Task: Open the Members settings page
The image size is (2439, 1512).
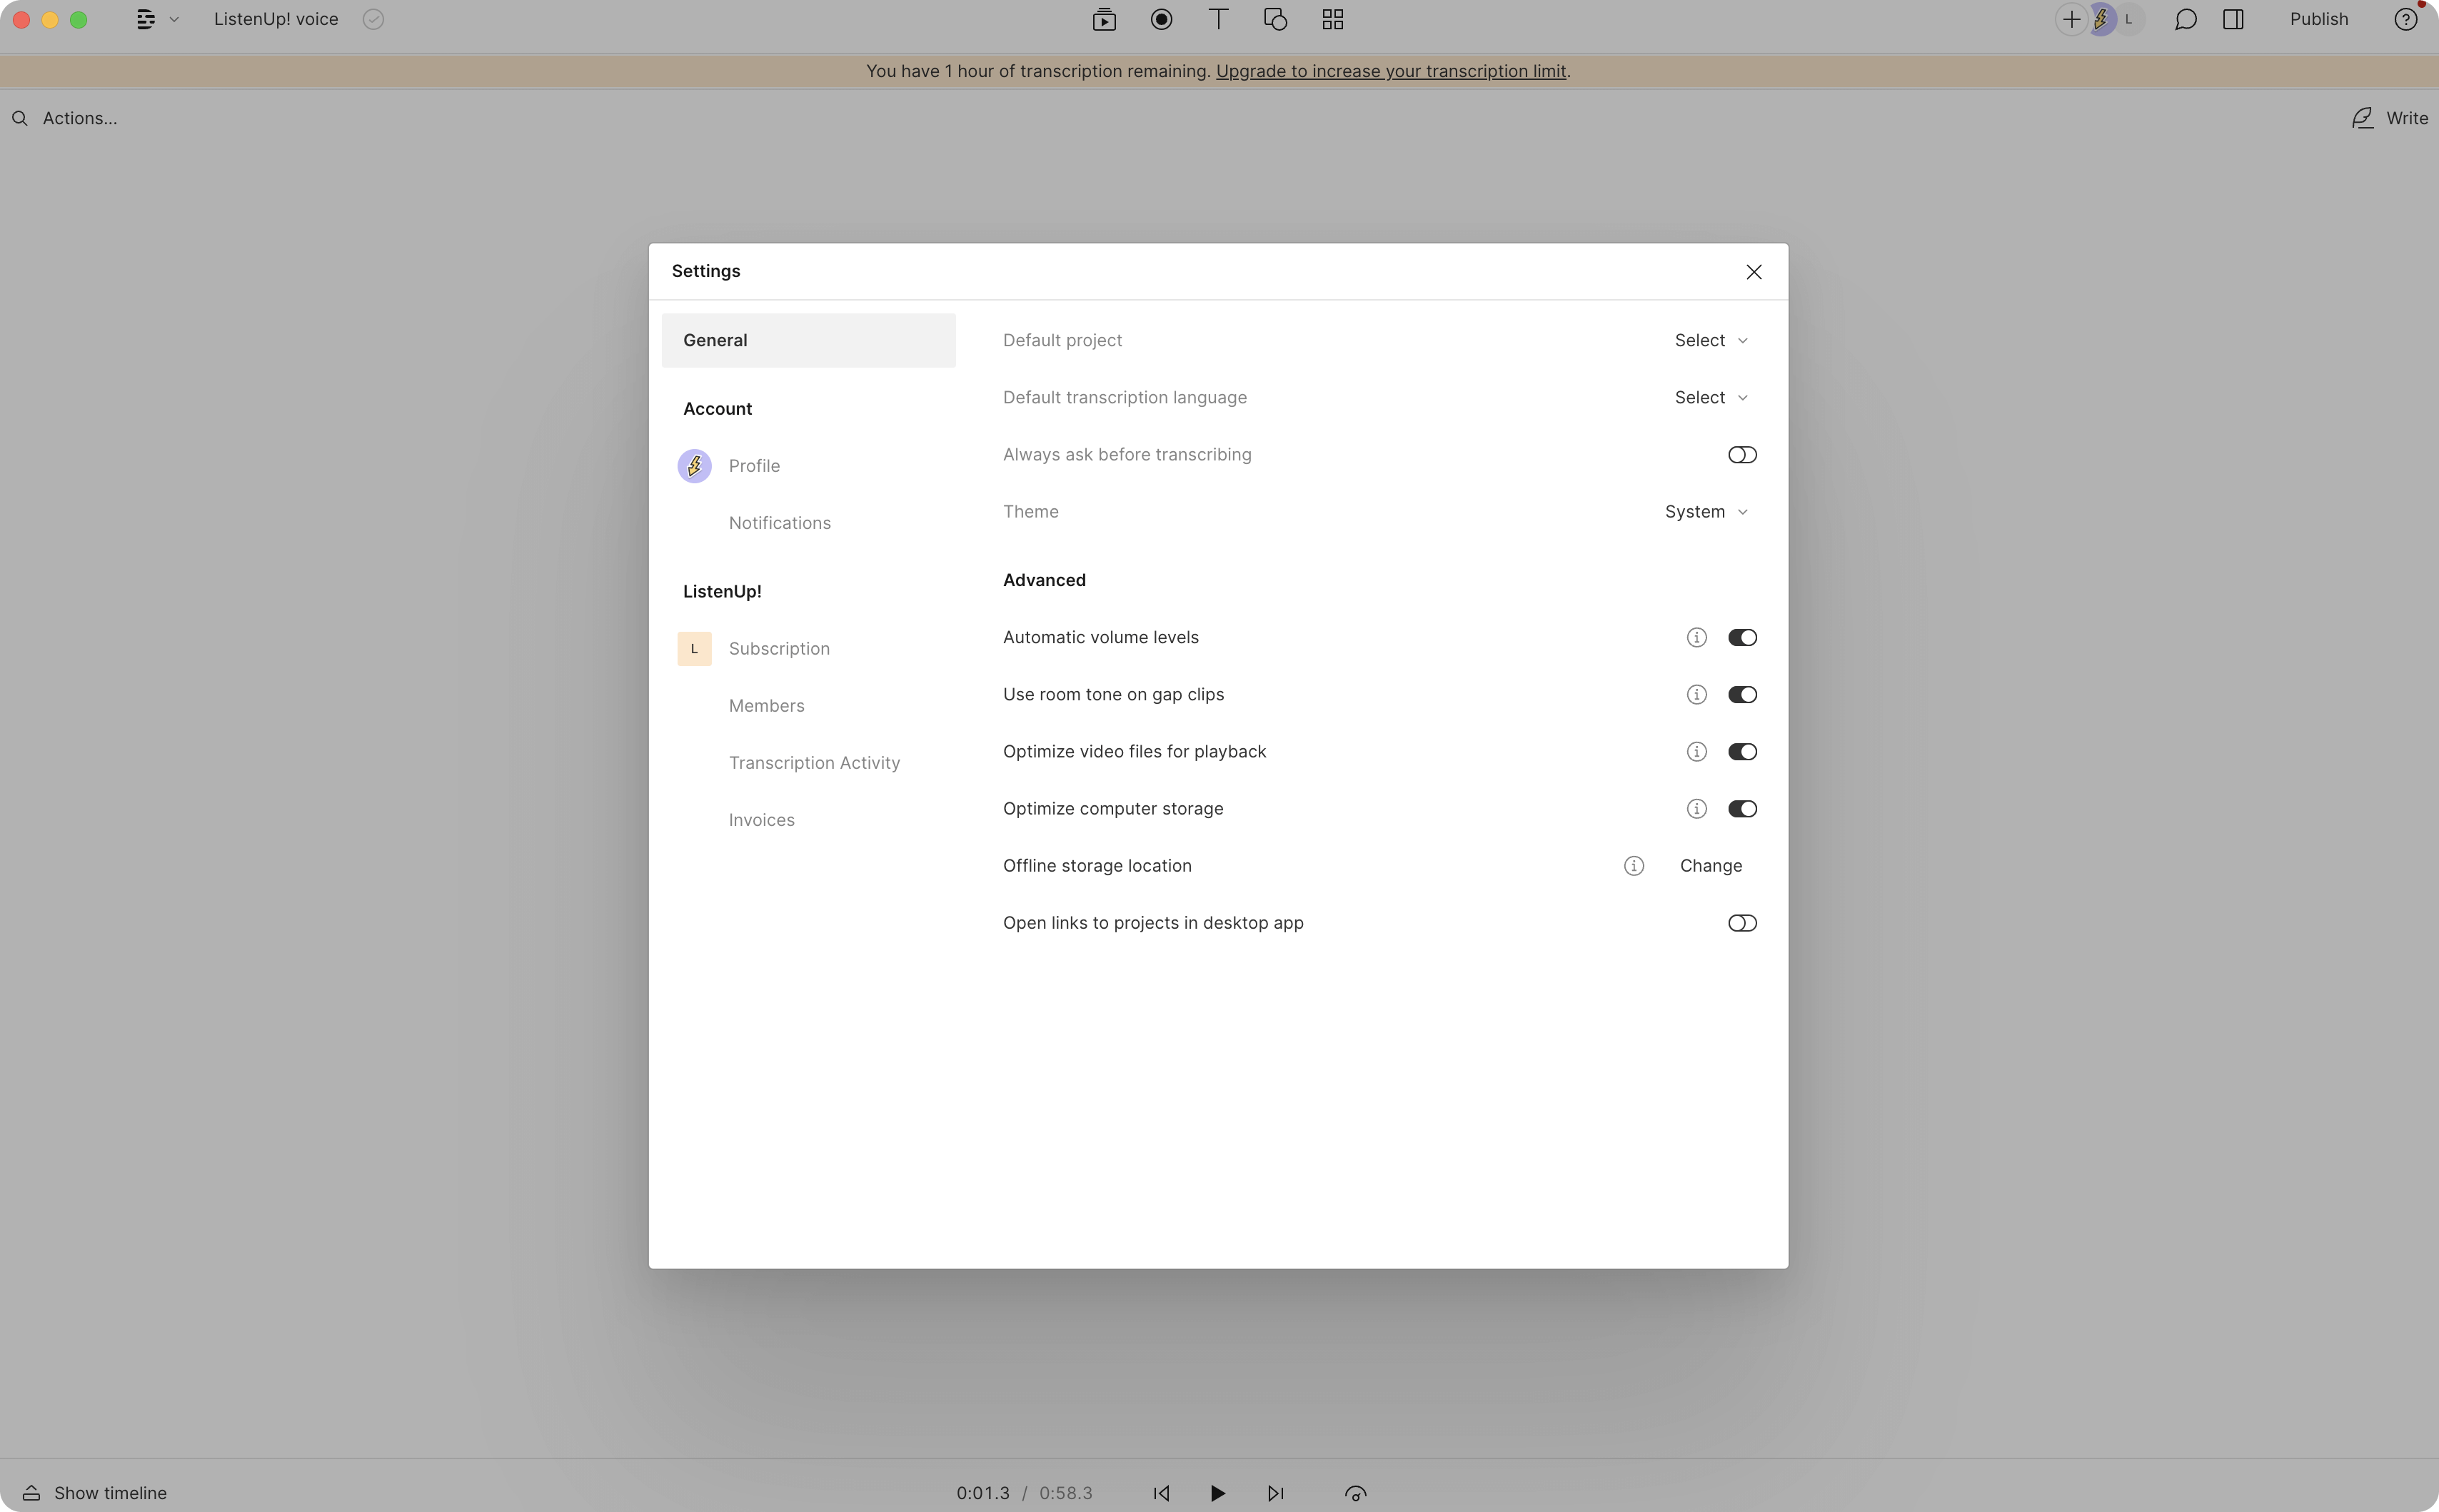Action: tap(766, 706)
